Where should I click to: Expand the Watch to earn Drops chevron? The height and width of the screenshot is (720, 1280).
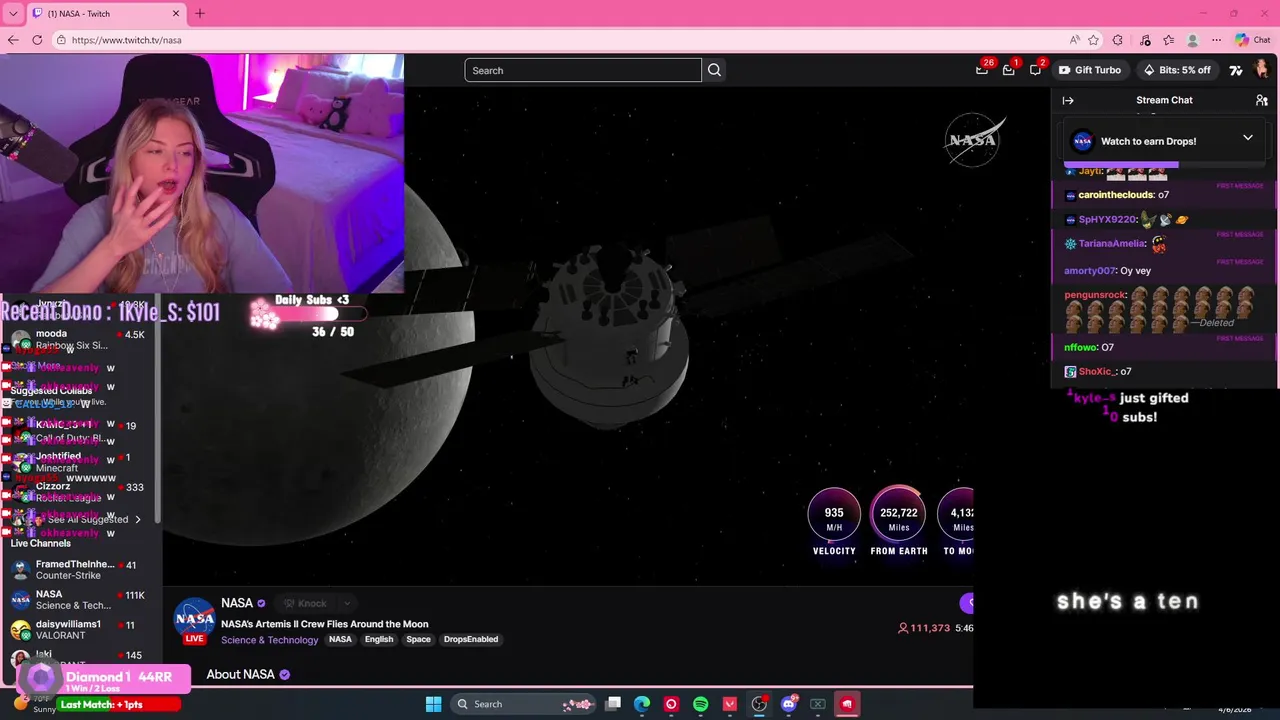click(1248, 138)
